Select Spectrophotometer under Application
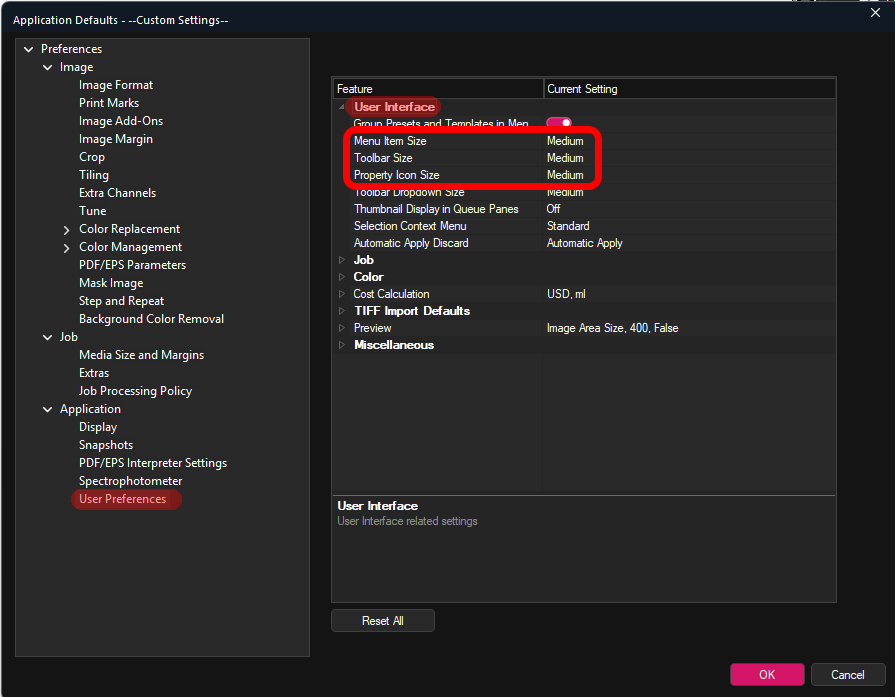895x697 pixels. pos(130,481)
